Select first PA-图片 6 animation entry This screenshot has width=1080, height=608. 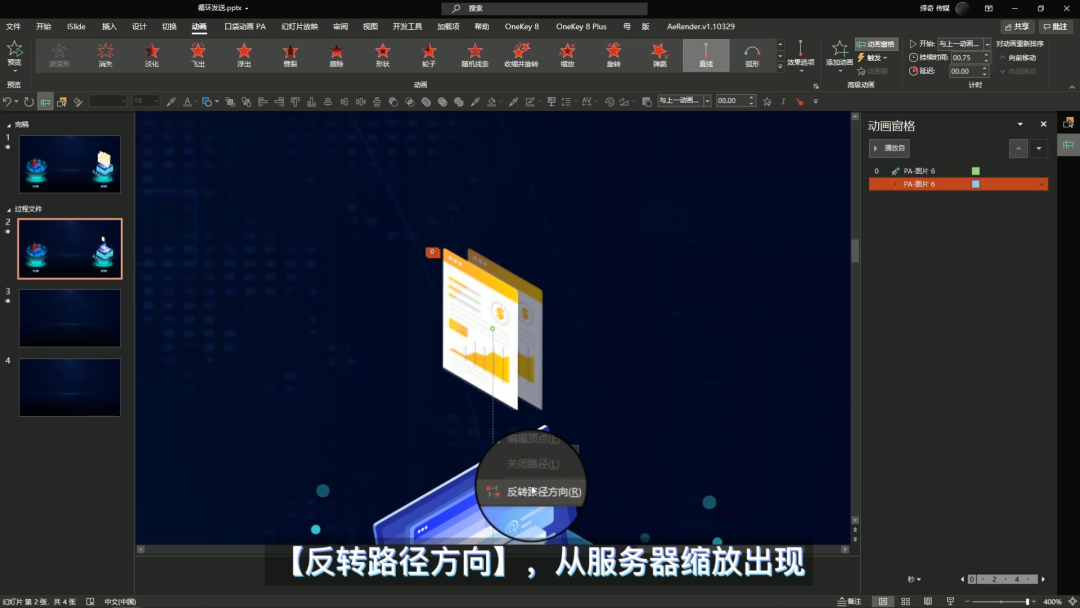tap(958, 171)
